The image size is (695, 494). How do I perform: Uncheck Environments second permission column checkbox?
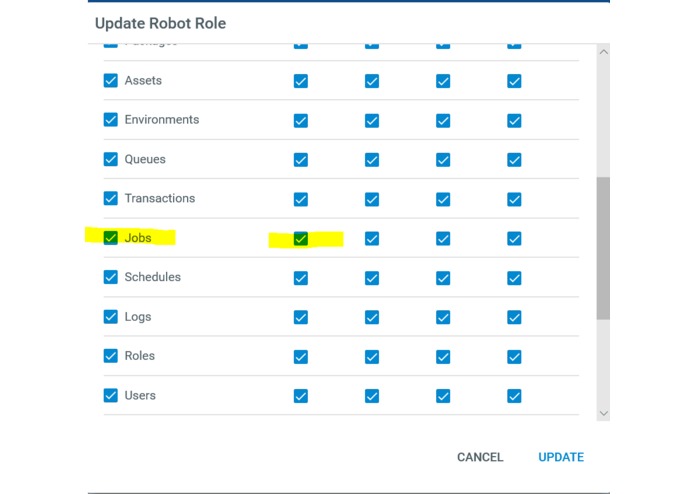coord(372,121)
